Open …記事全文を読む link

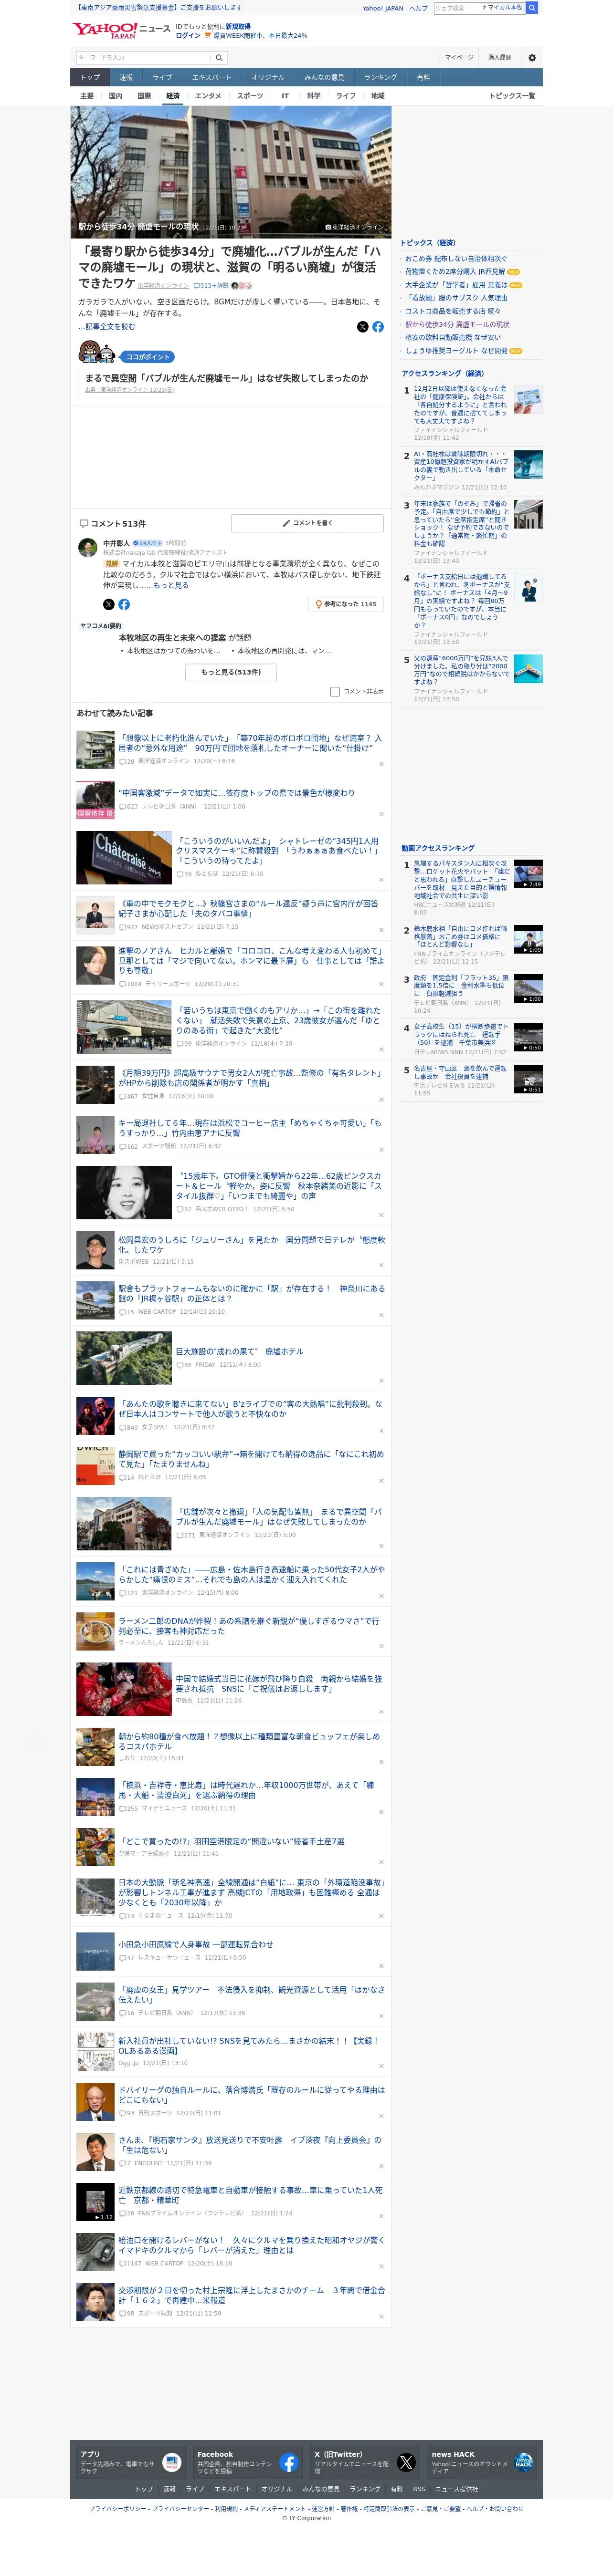106,326
